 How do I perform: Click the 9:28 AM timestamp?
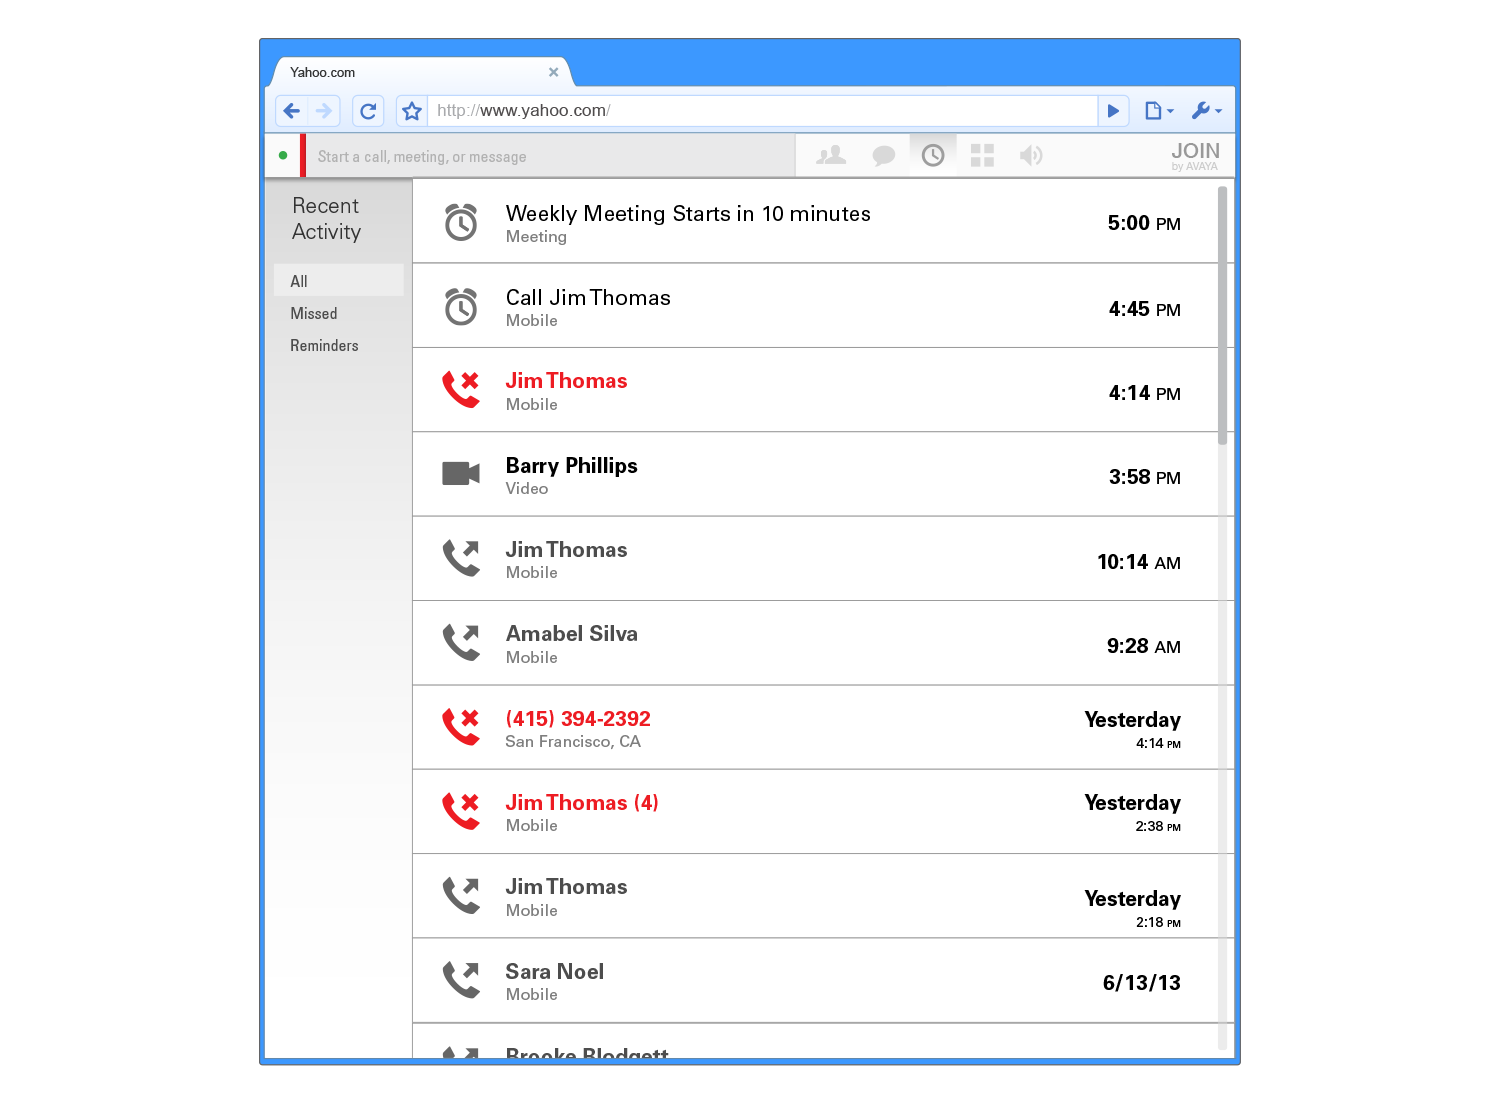(1144, 646)
